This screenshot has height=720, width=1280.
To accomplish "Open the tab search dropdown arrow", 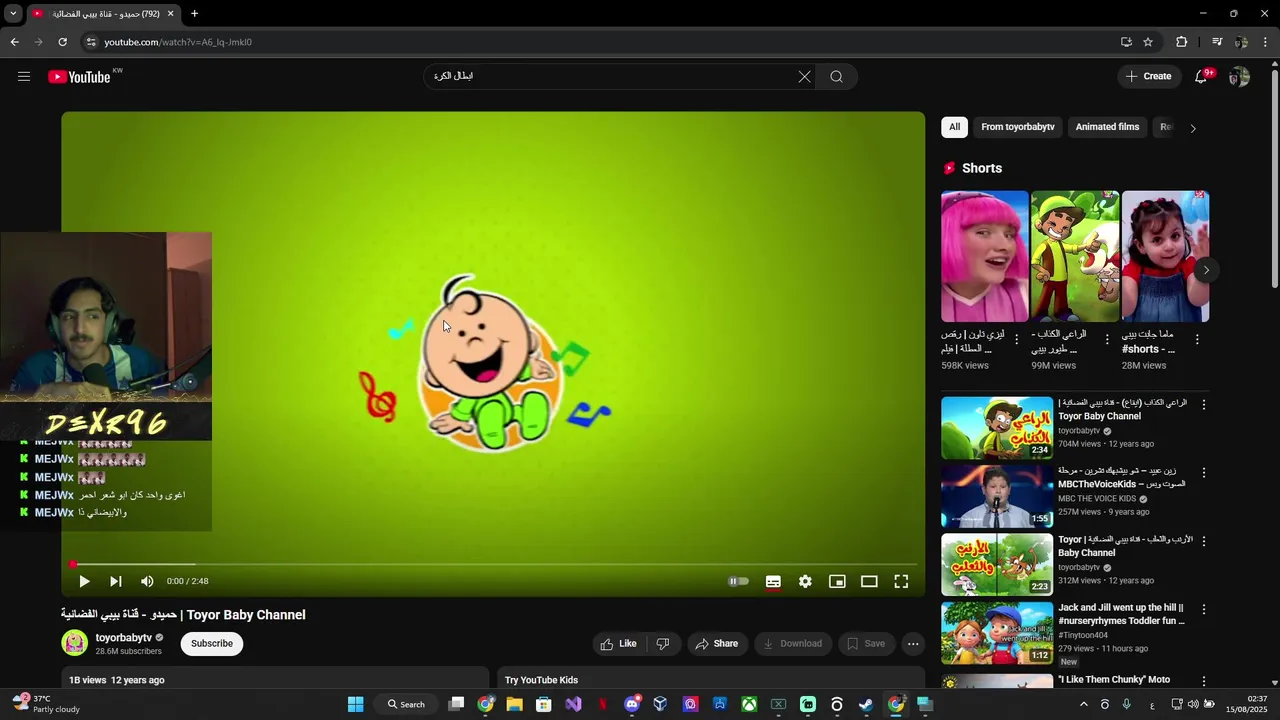I will (x=13, y=14).
